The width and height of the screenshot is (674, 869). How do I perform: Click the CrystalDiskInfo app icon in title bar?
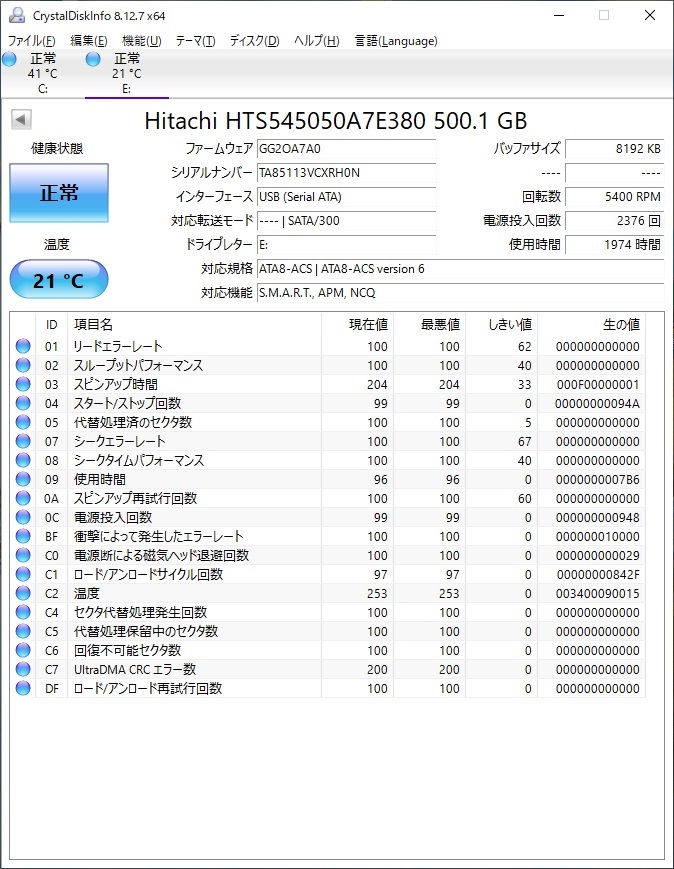(17, 15)
